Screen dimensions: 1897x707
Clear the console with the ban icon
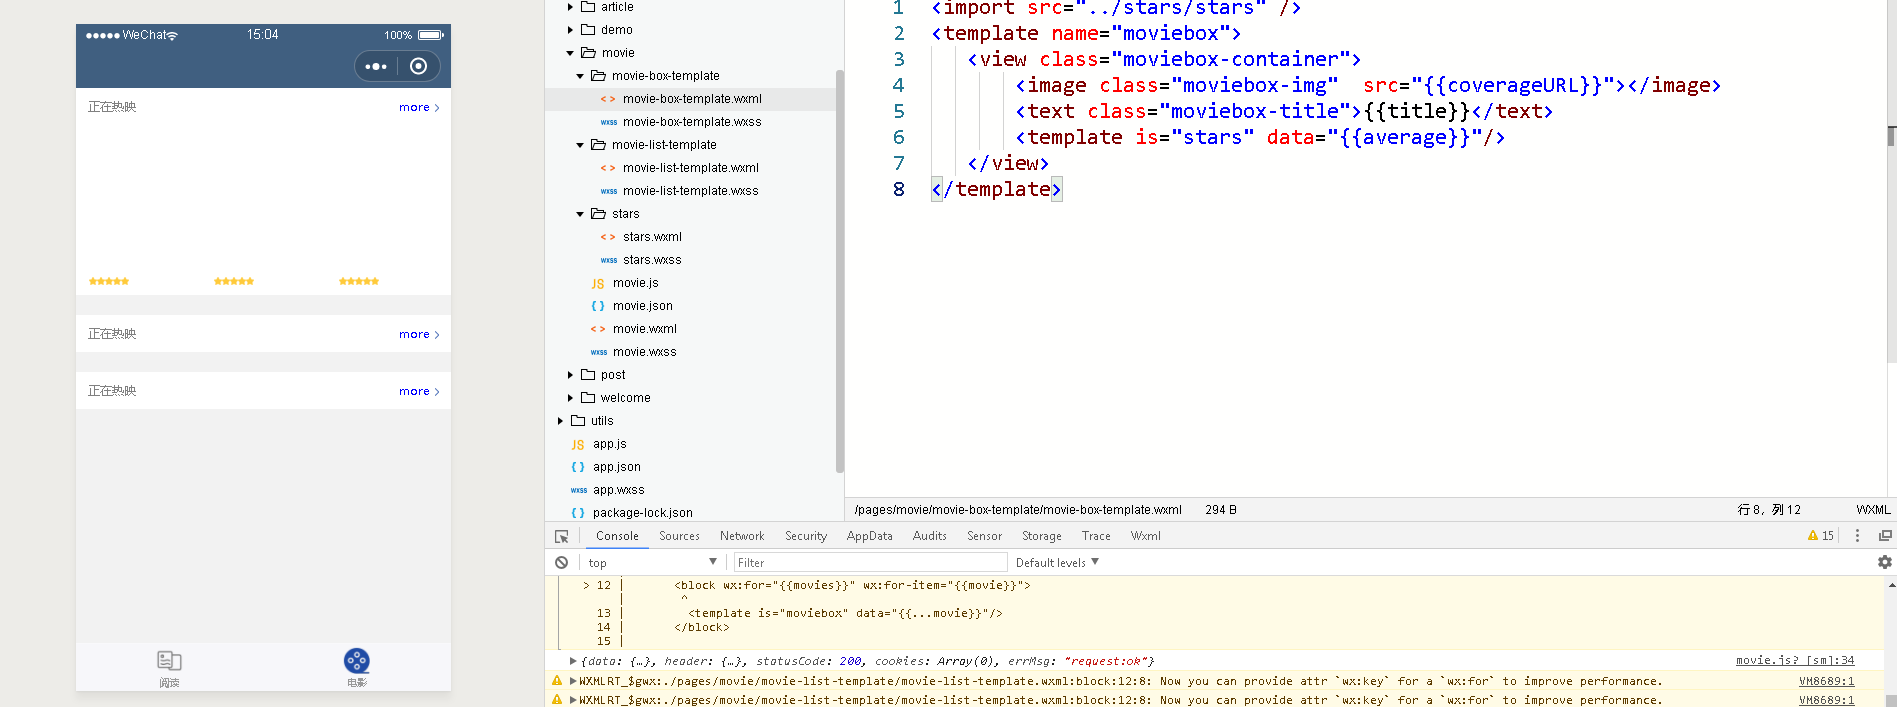pos(562,563)
